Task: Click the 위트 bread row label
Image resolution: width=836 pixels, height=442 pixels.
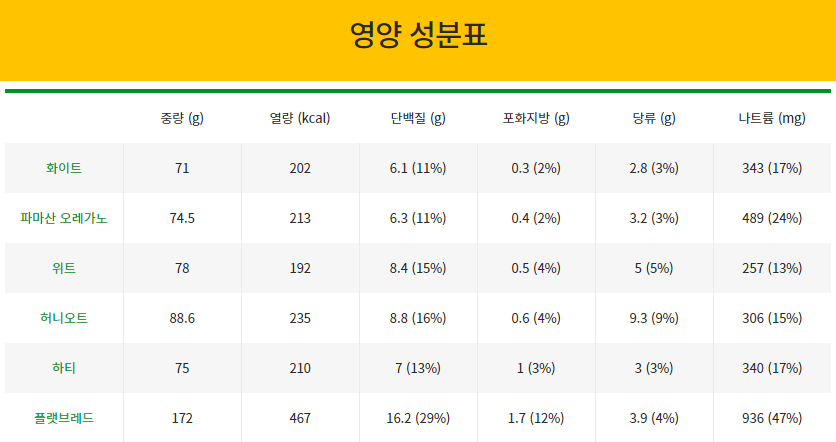Action: [64, 268]
